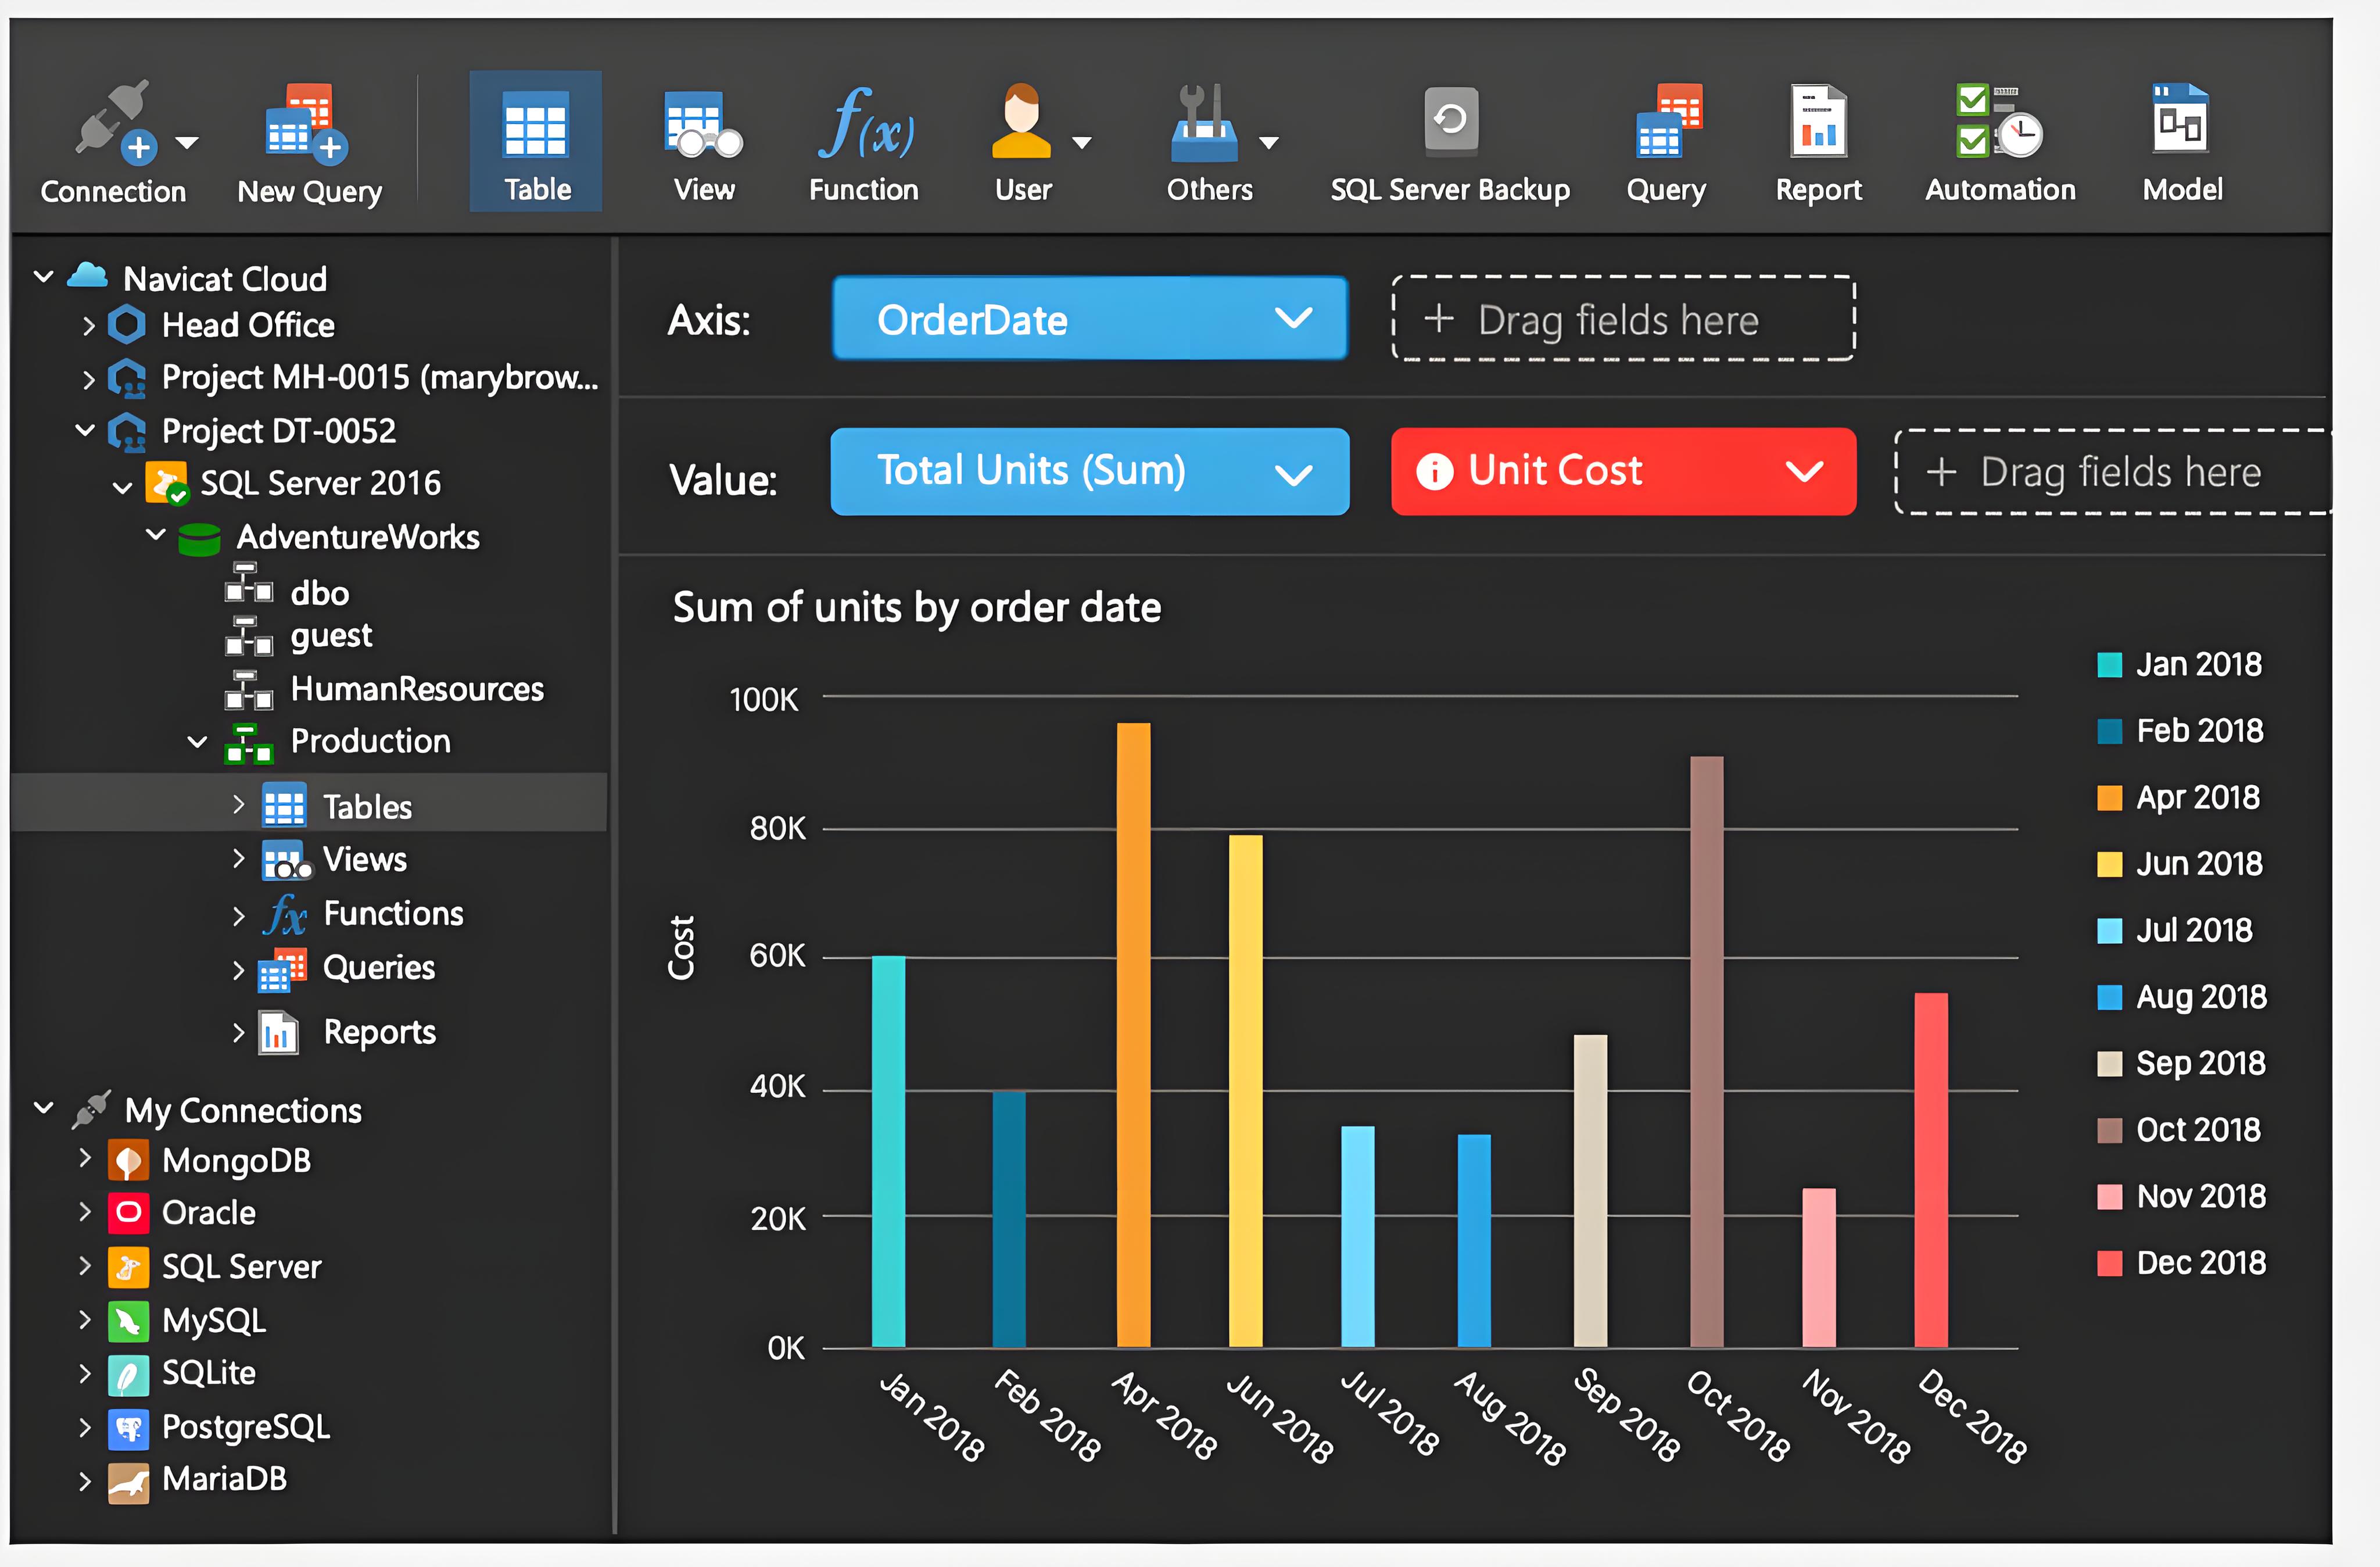Screen dimensions: 2380x1567
Task: Expand the Views node
Action: 238,858
